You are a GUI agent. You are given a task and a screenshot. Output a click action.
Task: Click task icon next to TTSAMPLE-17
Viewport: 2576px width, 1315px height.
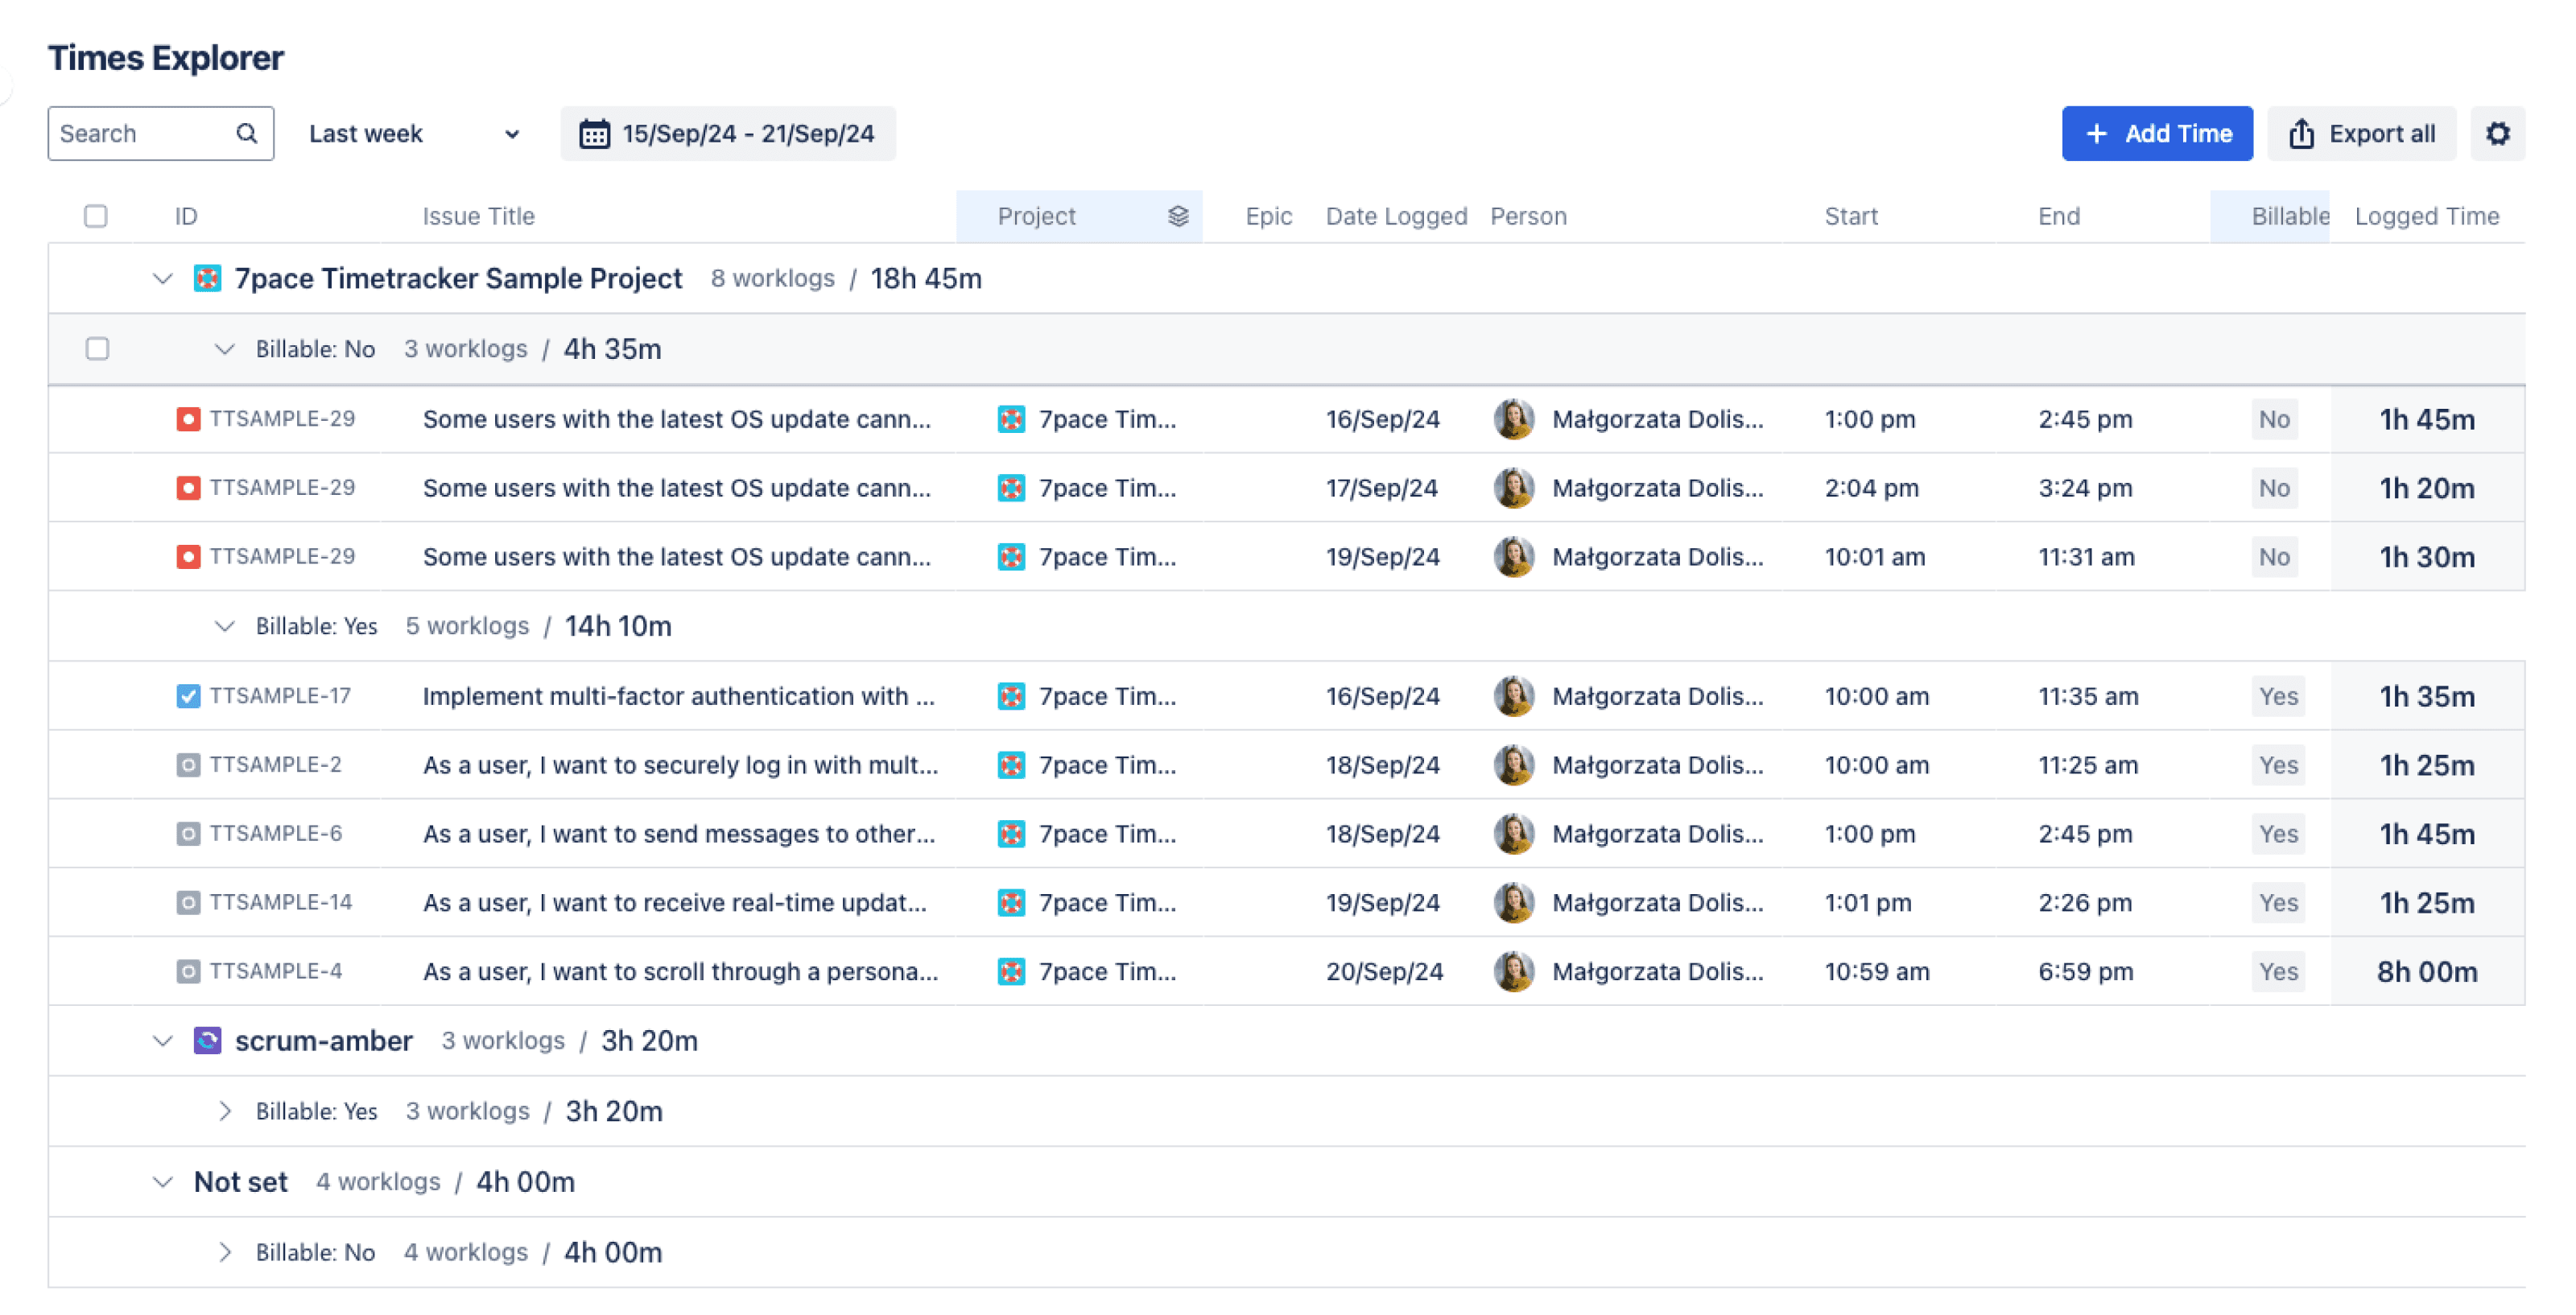pyautogui.click(x=188, y=696)
